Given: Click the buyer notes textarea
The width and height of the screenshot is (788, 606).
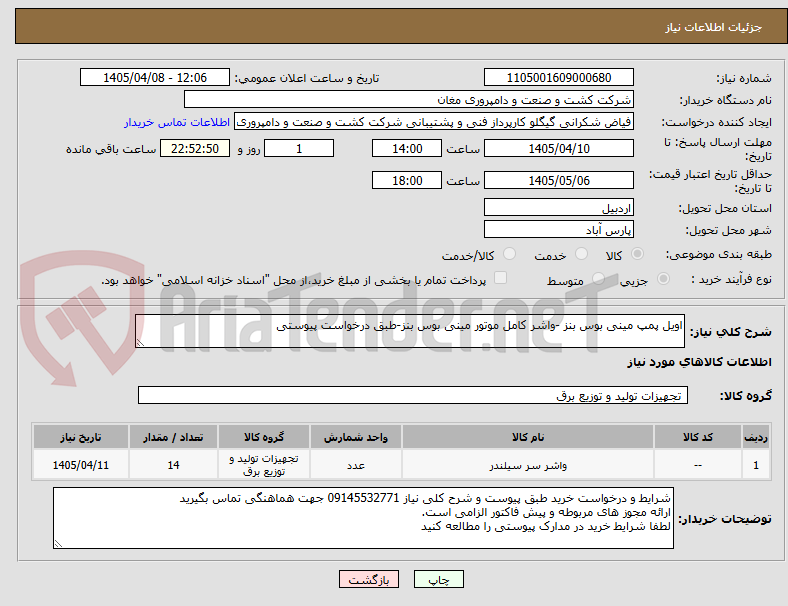Looking at the screenshot, I should (363, 518).
